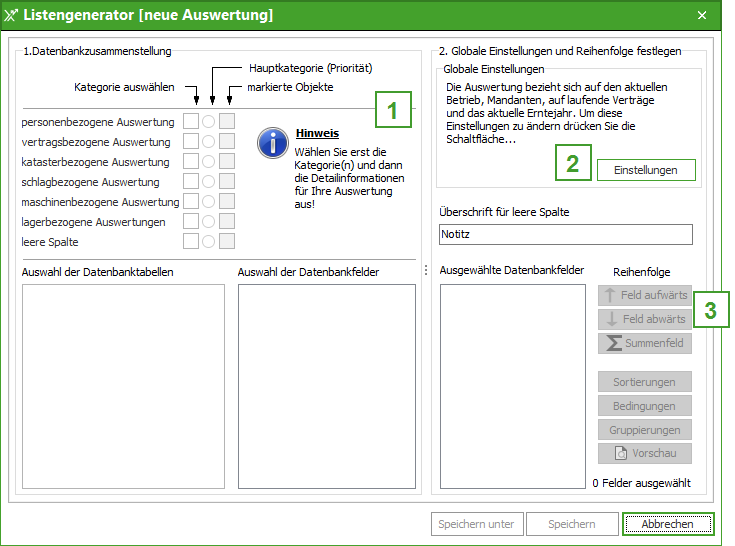The width and height of the screenshot is (735, 546).
Task: Toggle markierte Objekte for katasterbezogene Auswertung
Action: (x=227, y=161)
